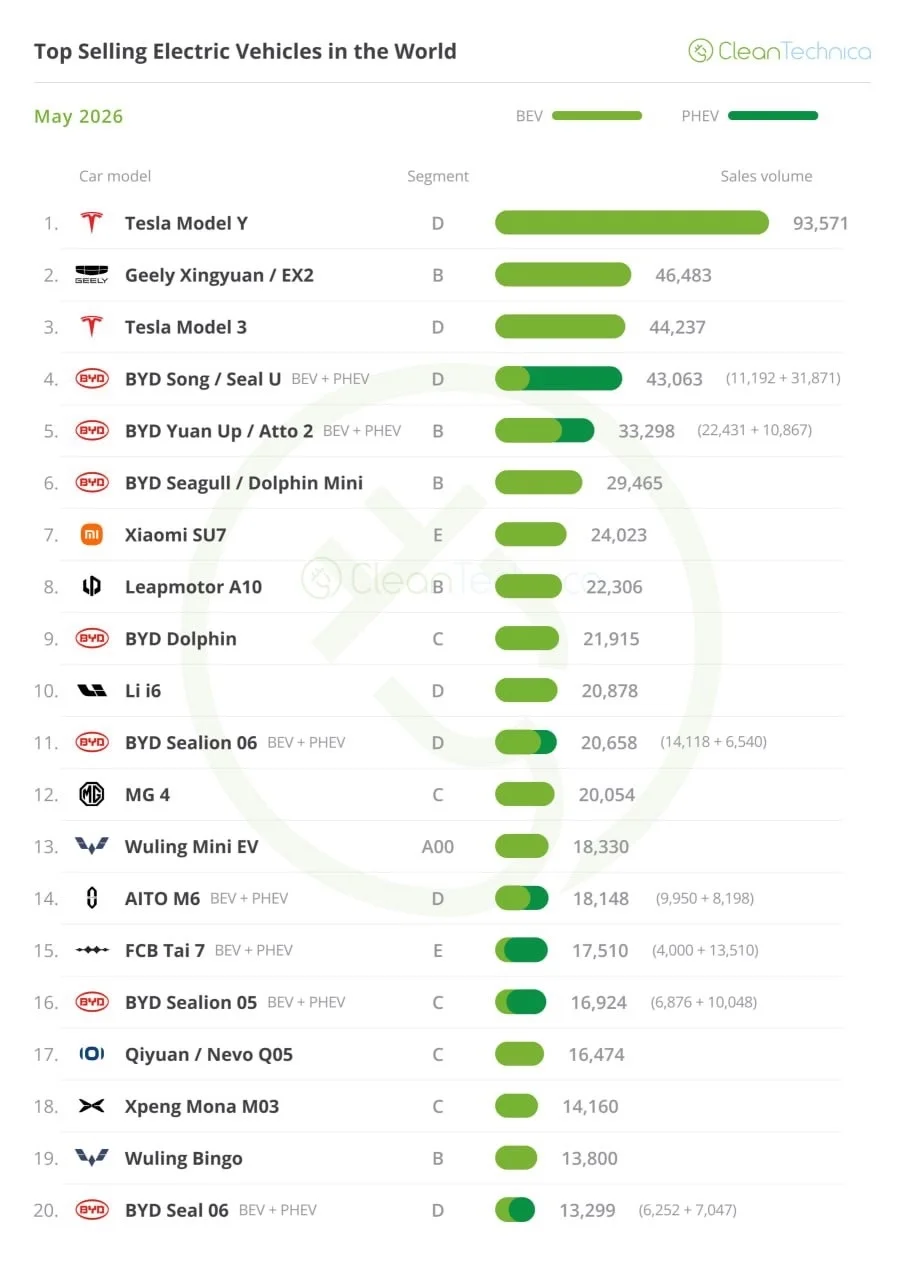Click the BYD Song / Seal U stacked bar
The image size is (903, 1280).
[x=558, y=379]
